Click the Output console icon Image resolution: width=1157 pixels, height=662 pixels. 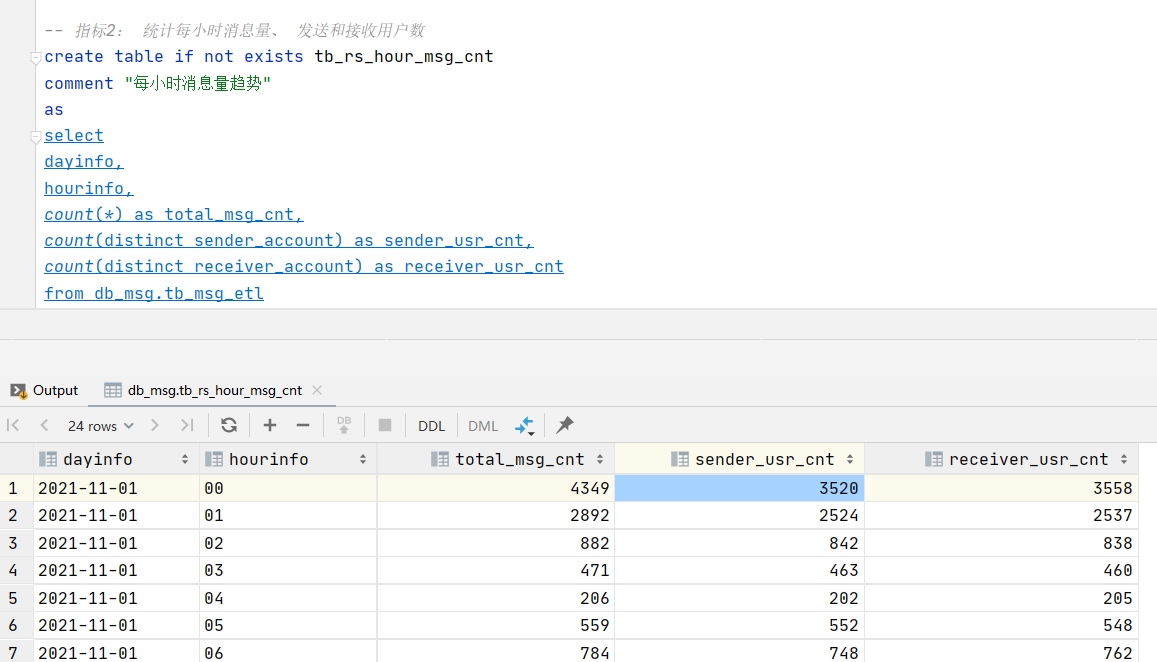(x=18, y=390)
